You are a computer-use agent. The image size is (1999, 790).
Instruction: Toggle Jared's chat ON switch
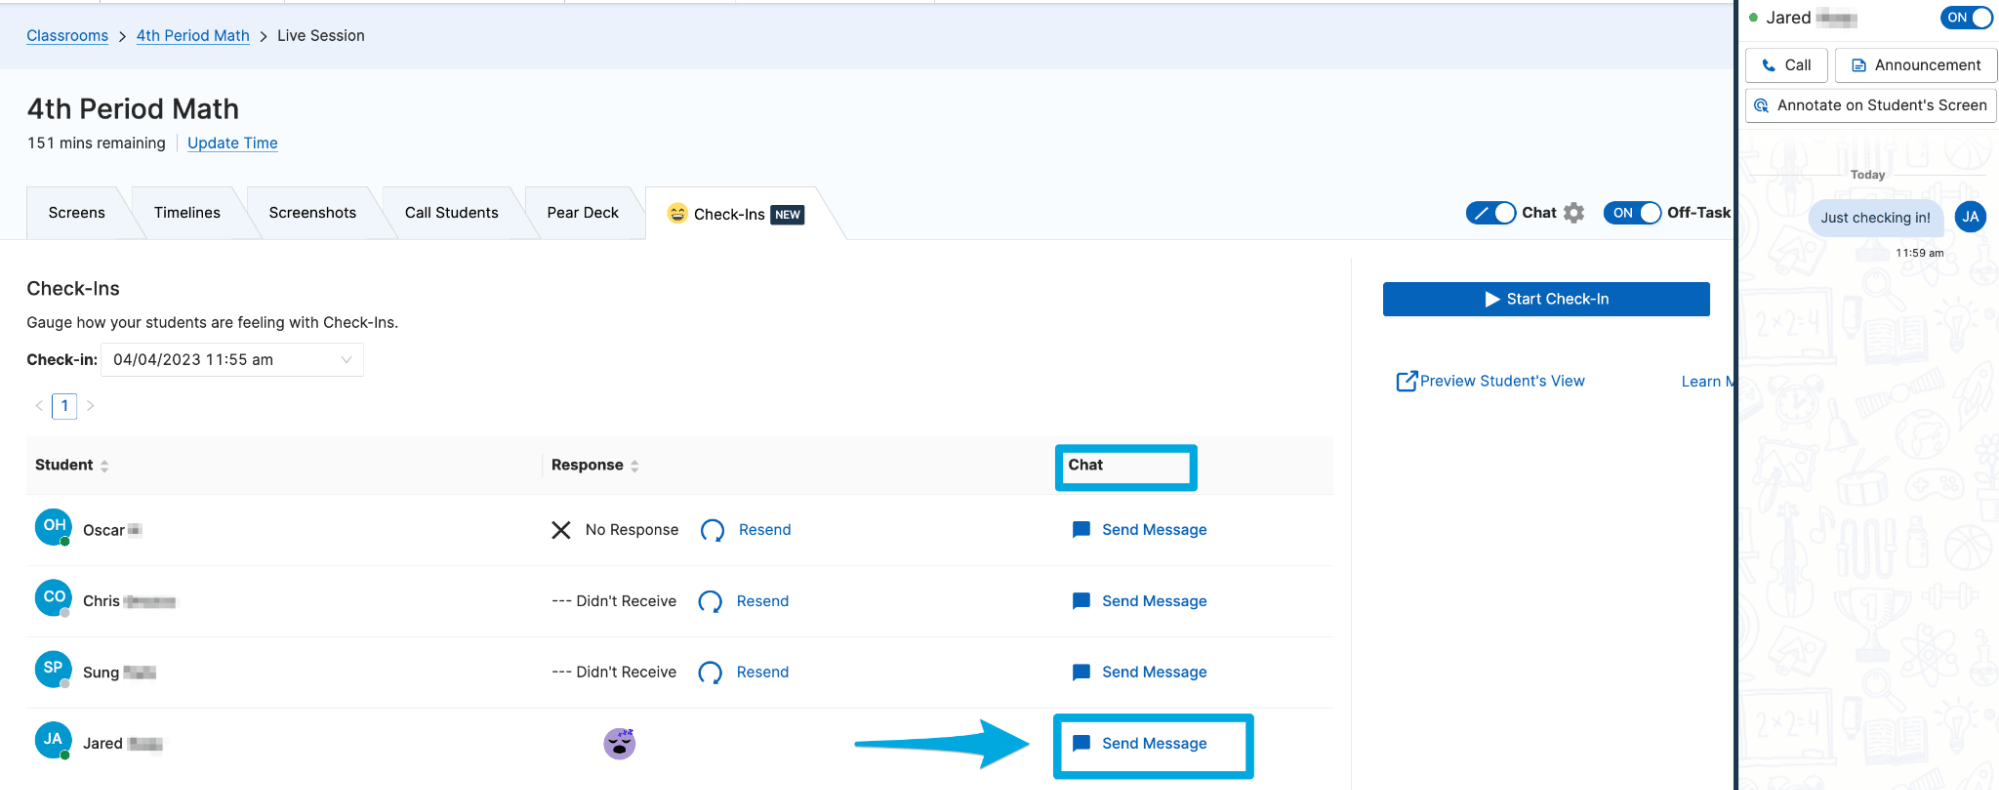click(1966, 18)
